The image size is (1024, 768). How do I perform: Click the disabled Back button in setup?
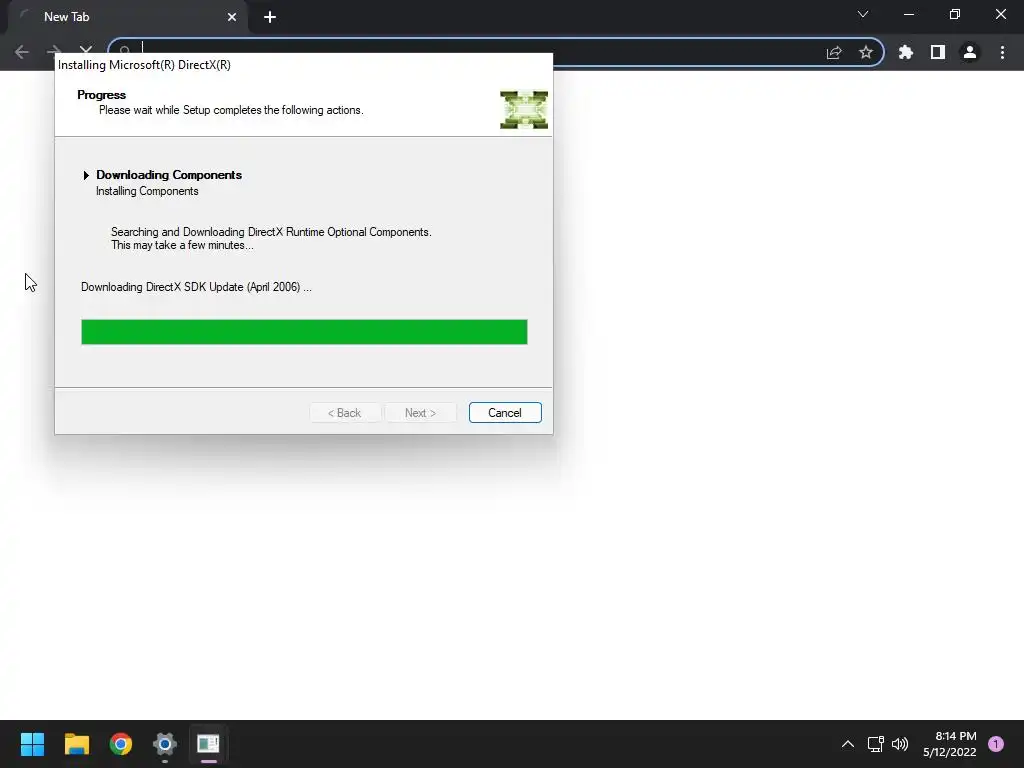coord(344,413)
